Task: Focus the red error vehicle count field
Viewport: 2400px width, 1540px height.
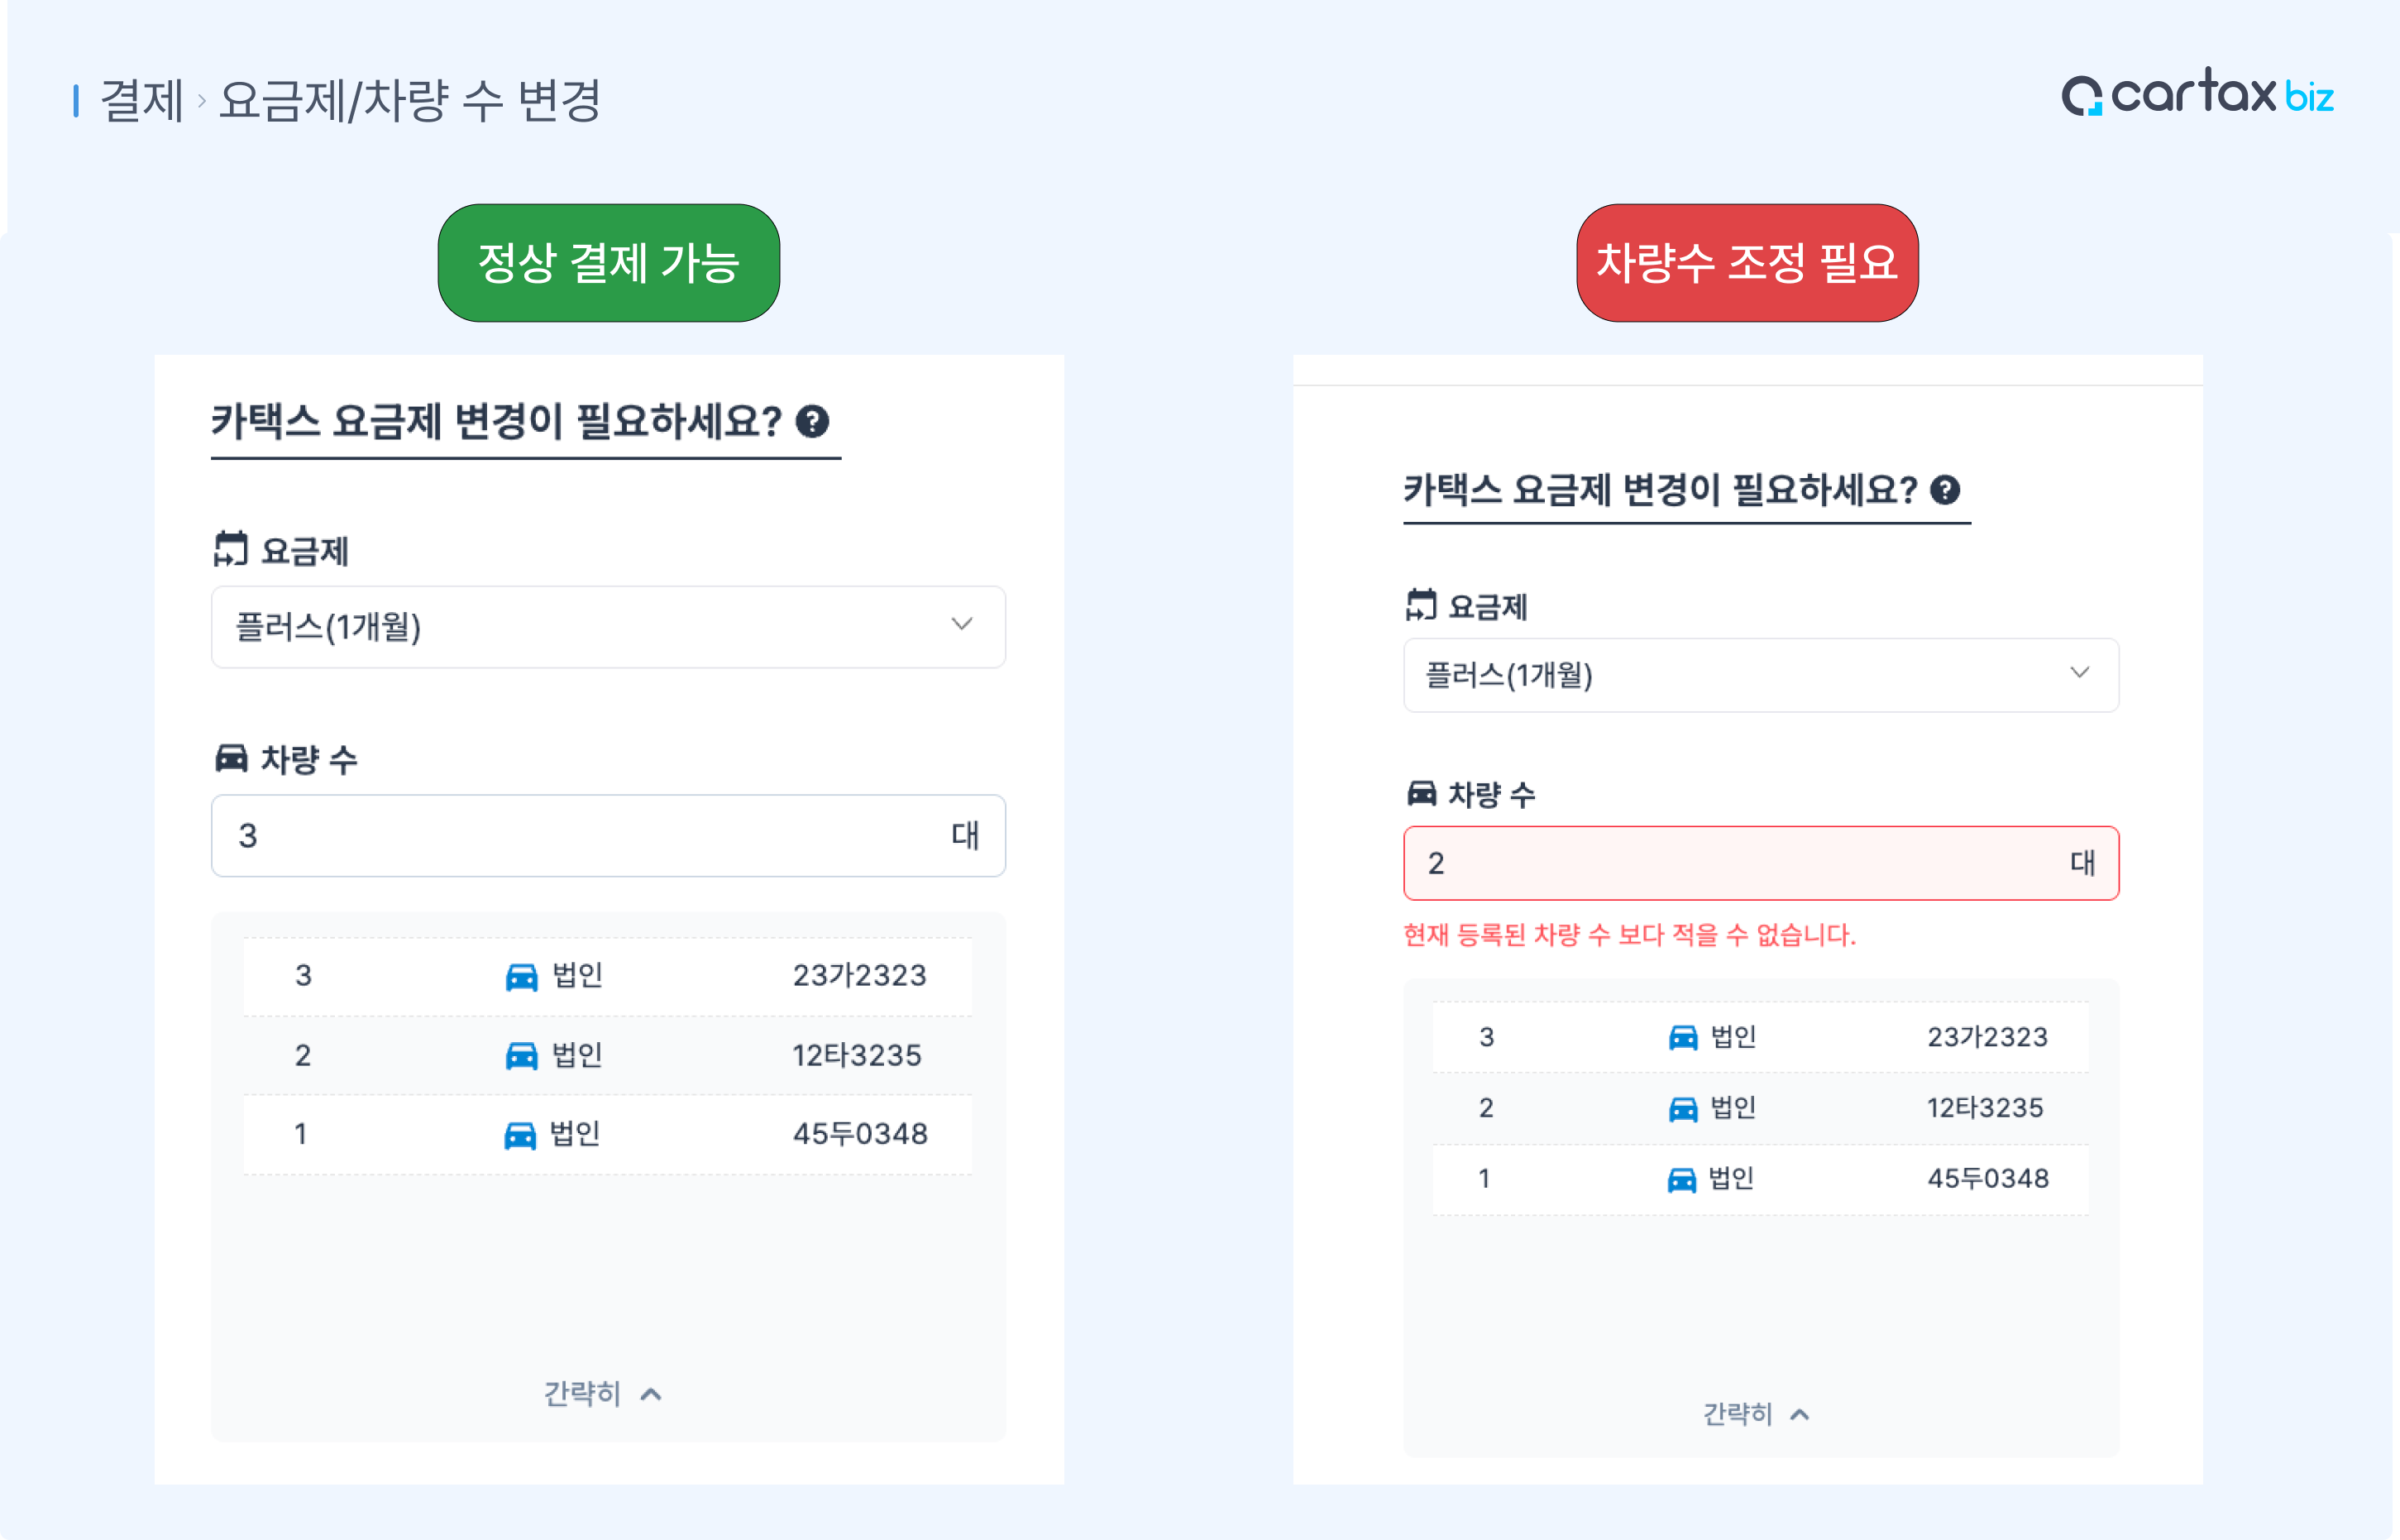Action: [x=1740, y=863]
